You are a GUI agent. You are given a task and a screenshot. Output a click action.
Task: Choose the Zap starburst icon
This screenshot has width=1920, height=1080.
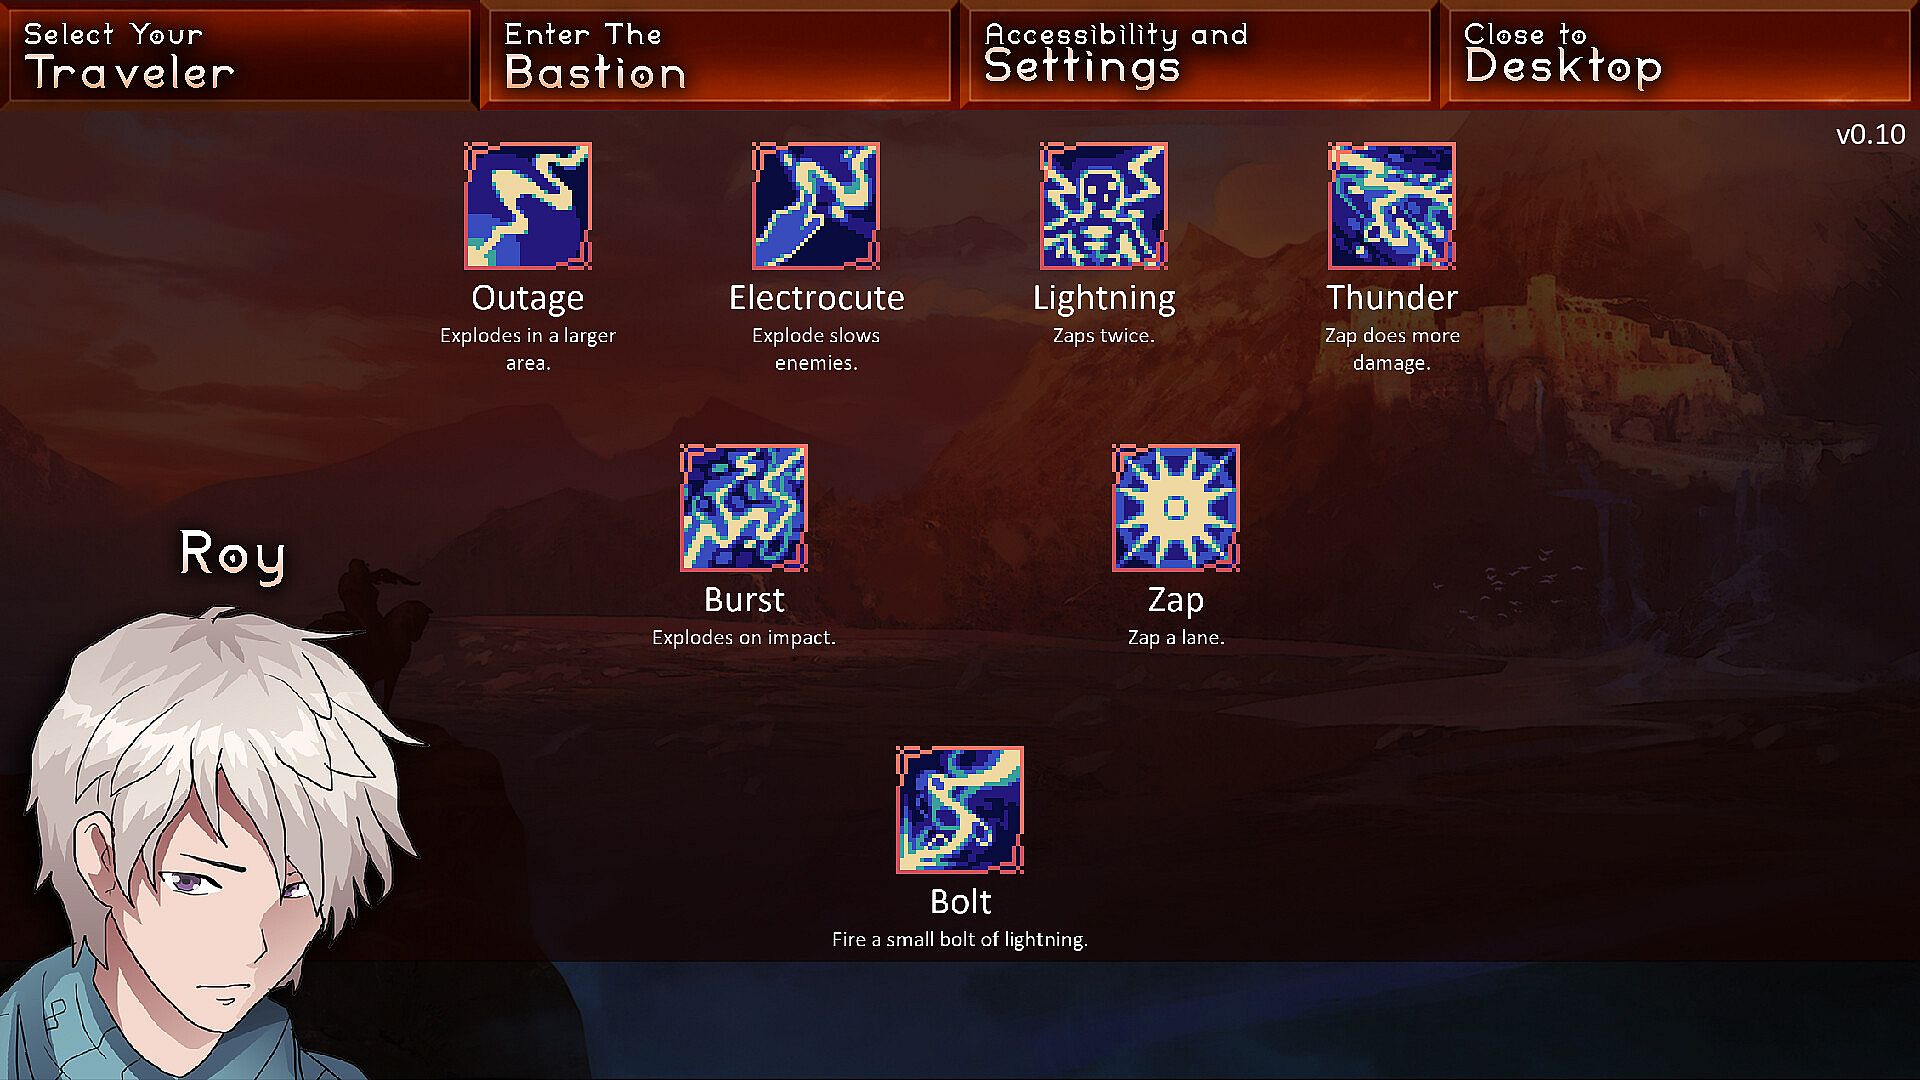(1176, 508)
